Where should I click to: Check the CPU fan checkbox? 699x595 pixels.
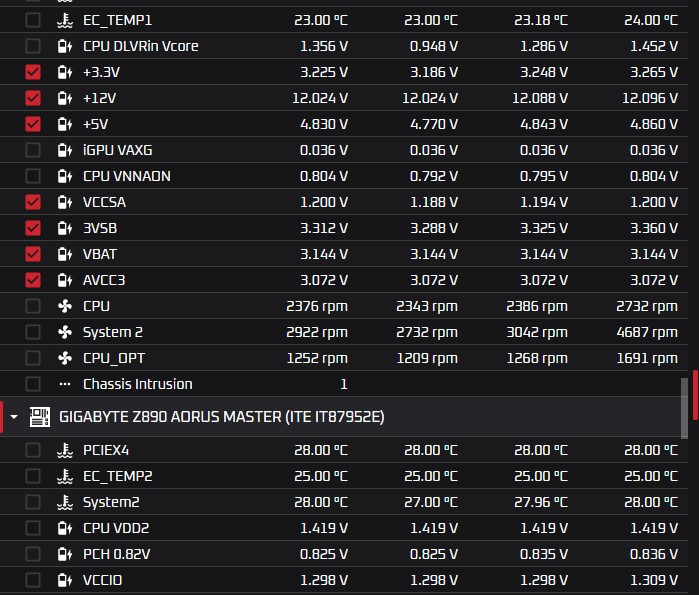33,306
